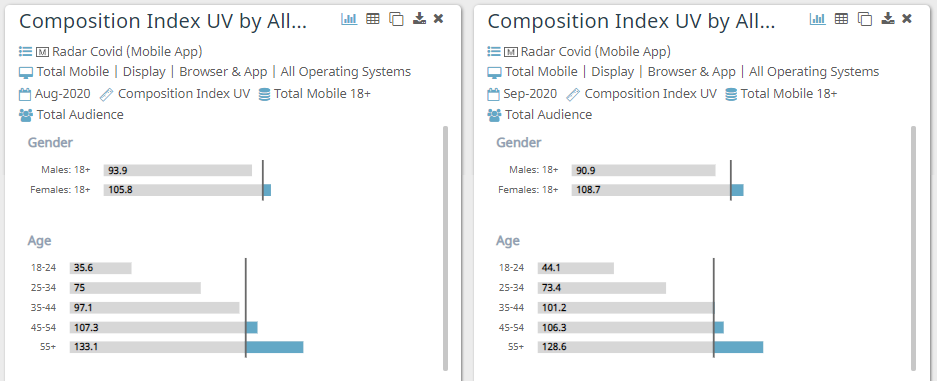Switch to table view in Sep-2020 panel

[841, 19]
